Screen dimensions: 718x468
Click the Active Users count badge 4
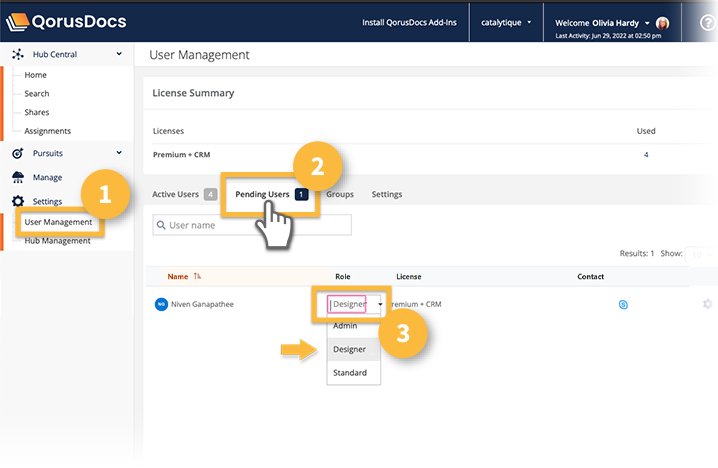tap(210, 194)
